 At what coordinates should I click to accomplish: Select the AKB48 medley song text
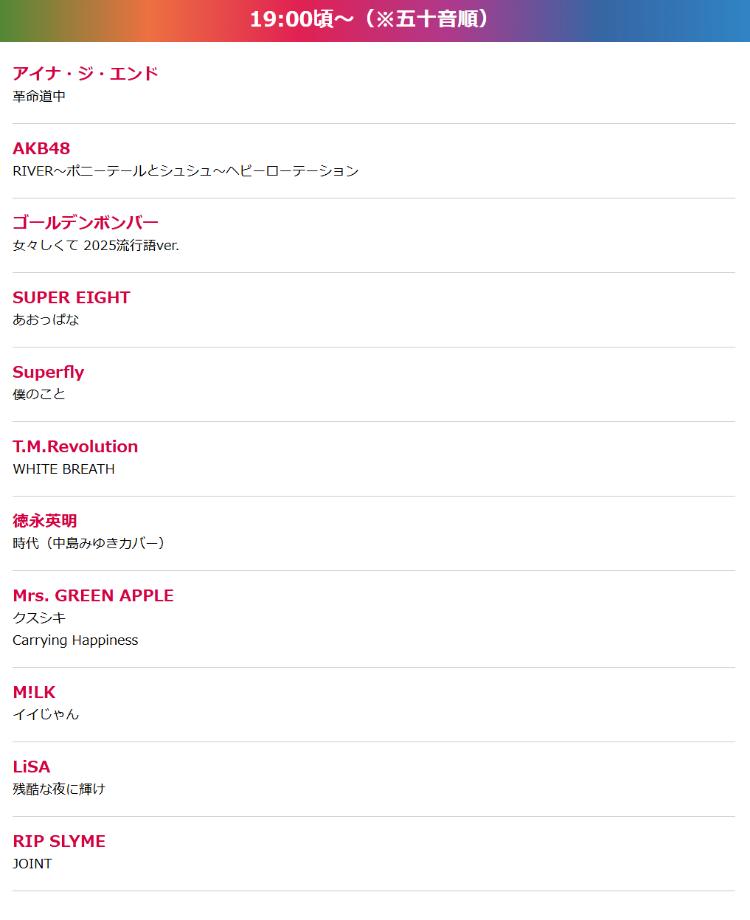pos(185,171)
